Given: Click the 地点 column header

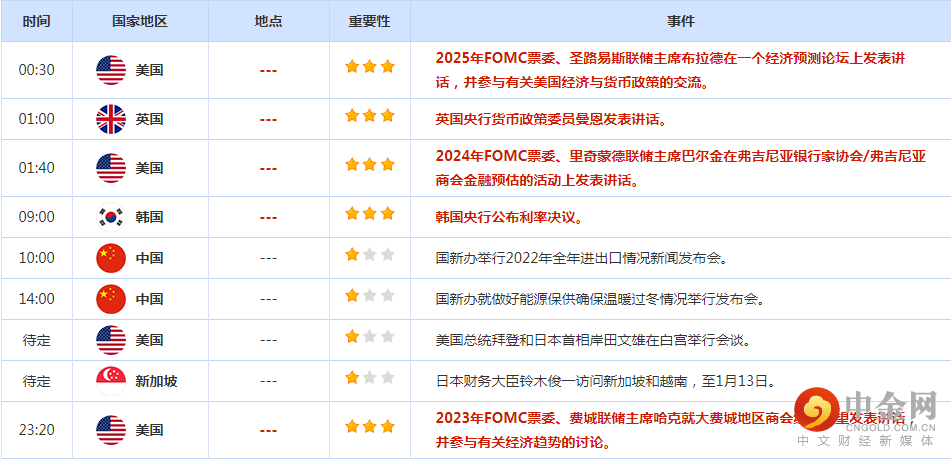Looking at the screenshot, I should 268,21.
